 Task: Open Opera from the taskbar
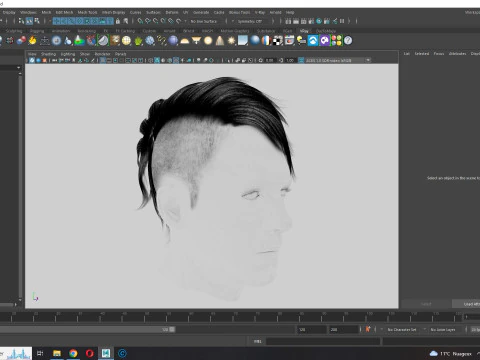point(90,353)
